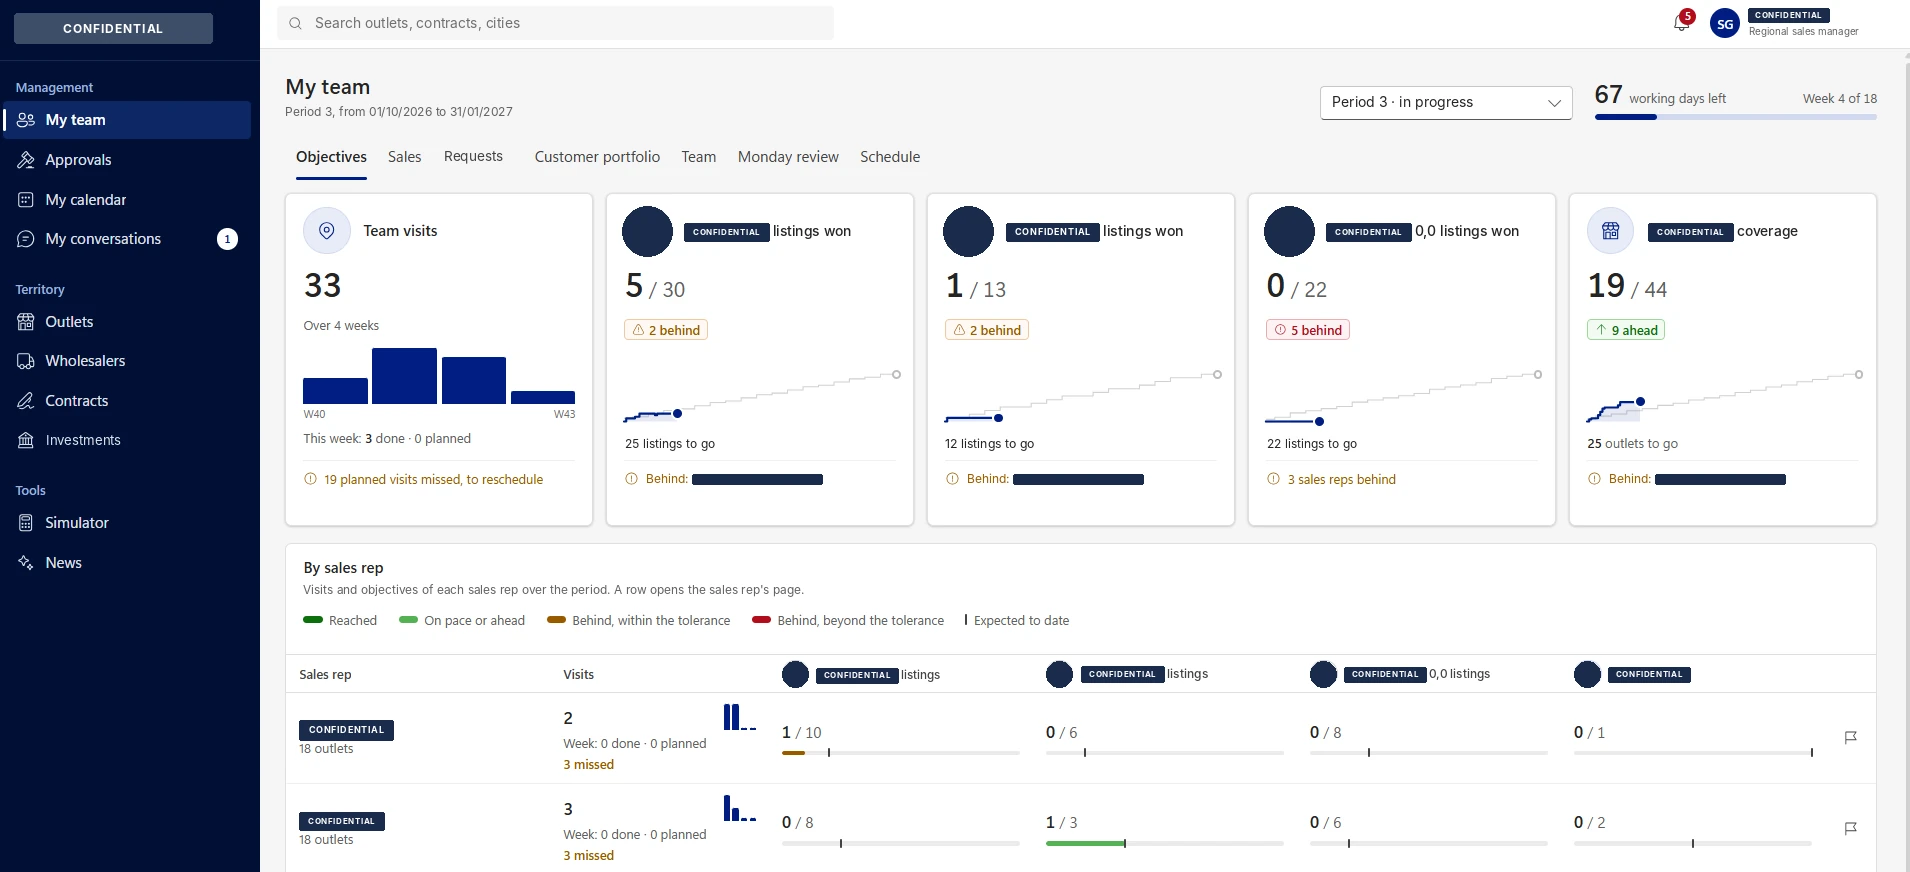Click the working days left progress bar
Image resolution: width=1910 pixels, height=872 pixels.
coord(1736,117)
